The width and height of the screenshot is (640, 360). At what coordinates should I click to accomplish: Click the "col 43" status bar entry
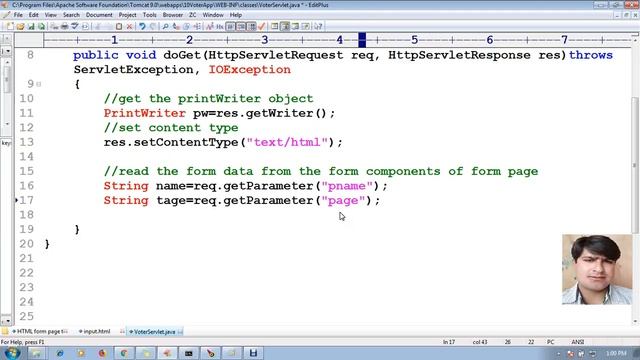coord(480,342)
